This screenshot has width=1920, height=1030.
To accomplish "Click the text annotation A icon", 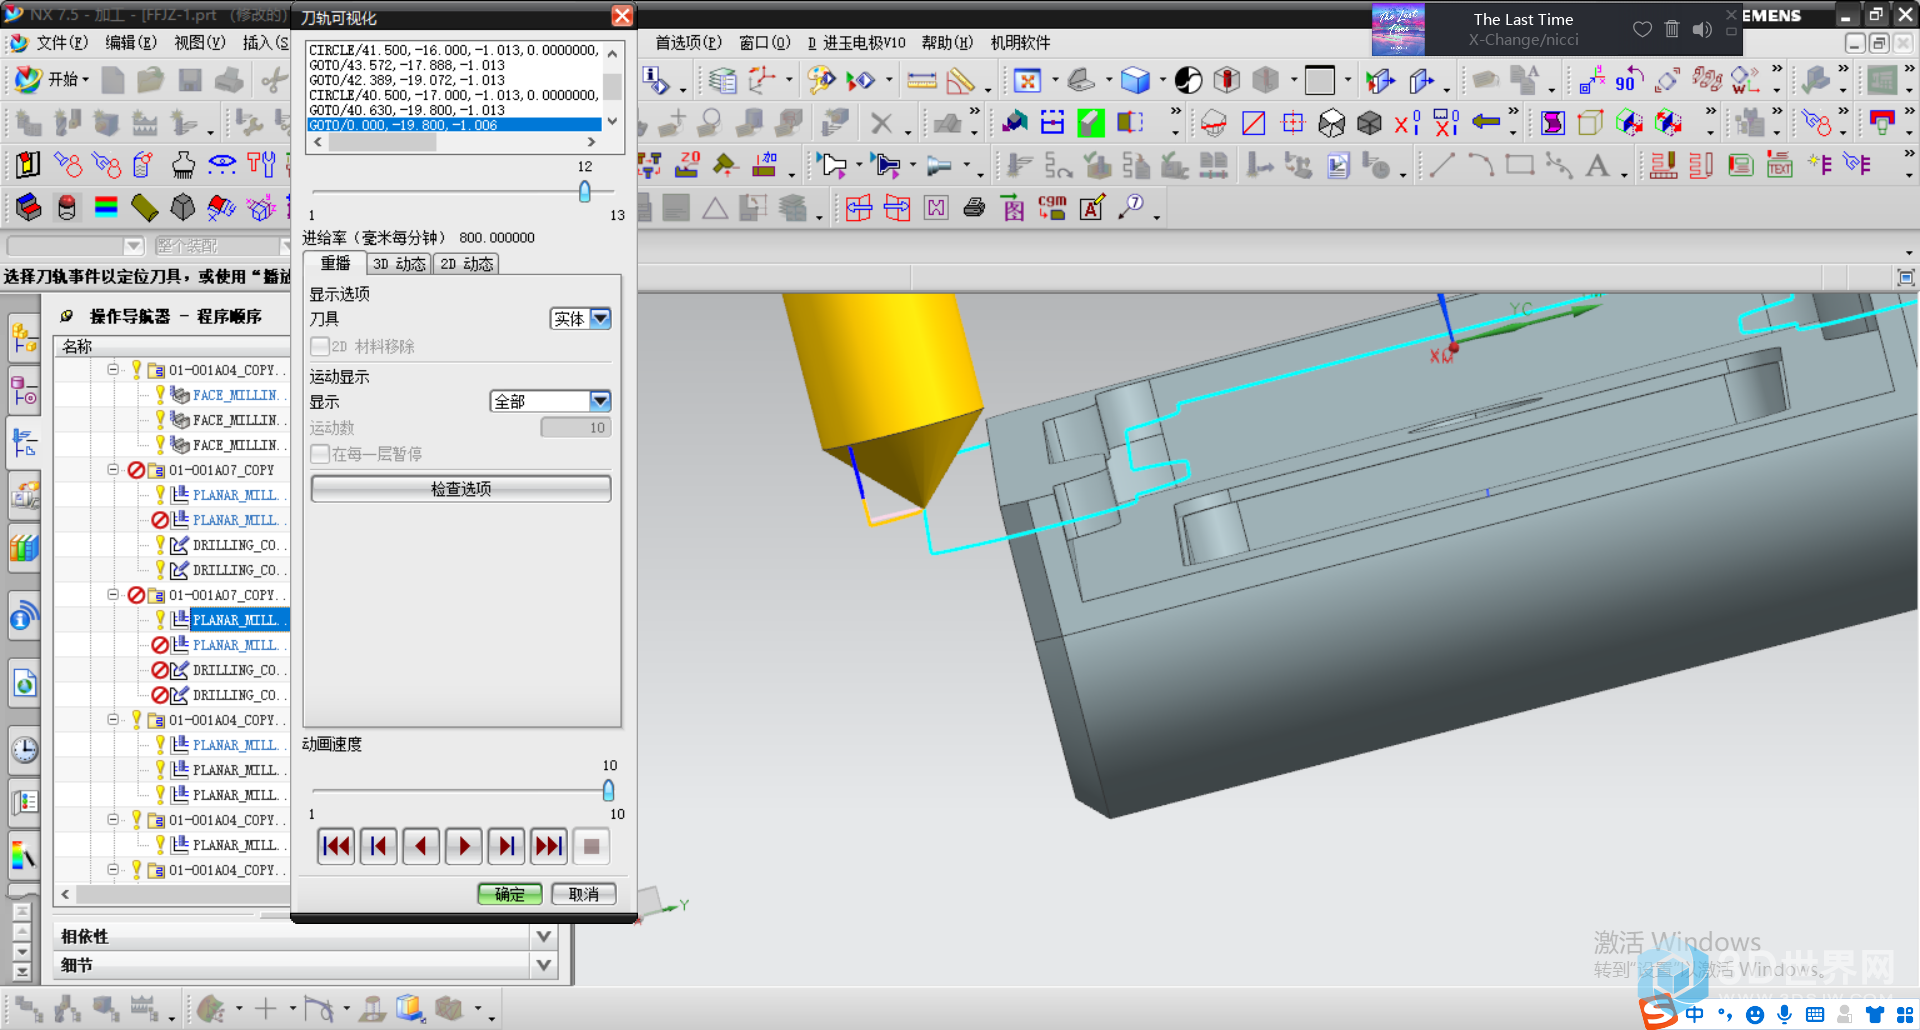I will (x=1597, y=165).
